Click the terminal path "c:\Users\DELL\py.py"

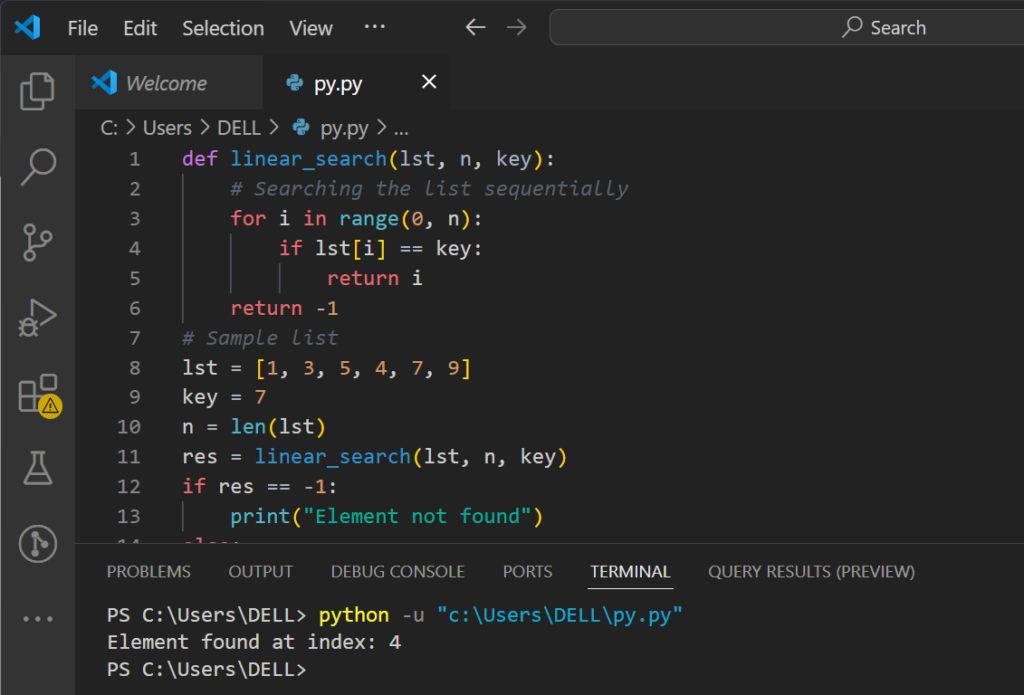tap(560, 615)
